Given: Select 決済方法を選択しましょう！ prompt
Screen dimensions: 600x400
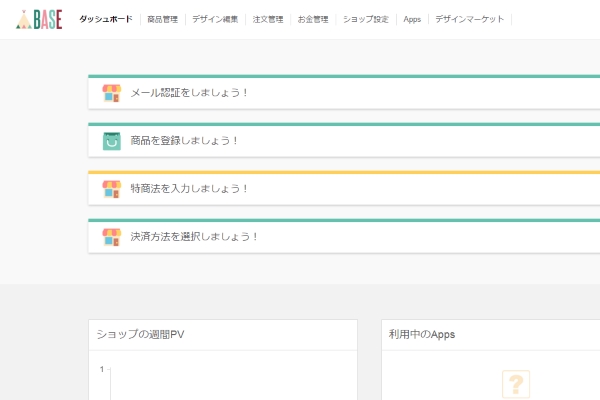Looking at the screenshot, I should tap(194, 237).
